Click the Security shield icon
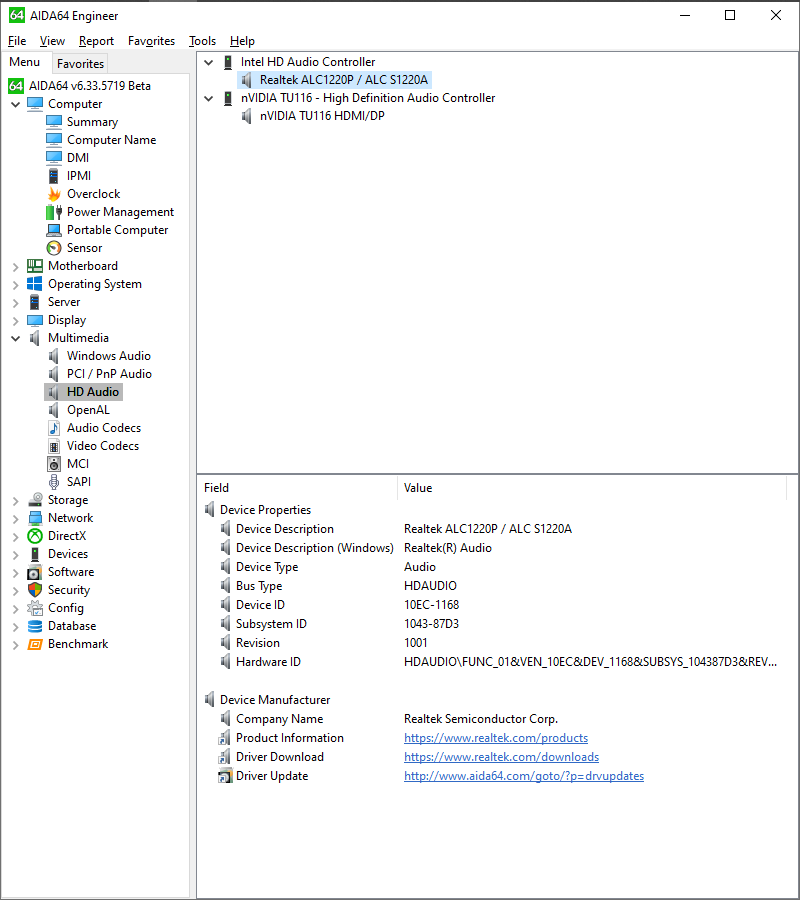800x900 pixels. pyautogui.click(x=35, y=589)
